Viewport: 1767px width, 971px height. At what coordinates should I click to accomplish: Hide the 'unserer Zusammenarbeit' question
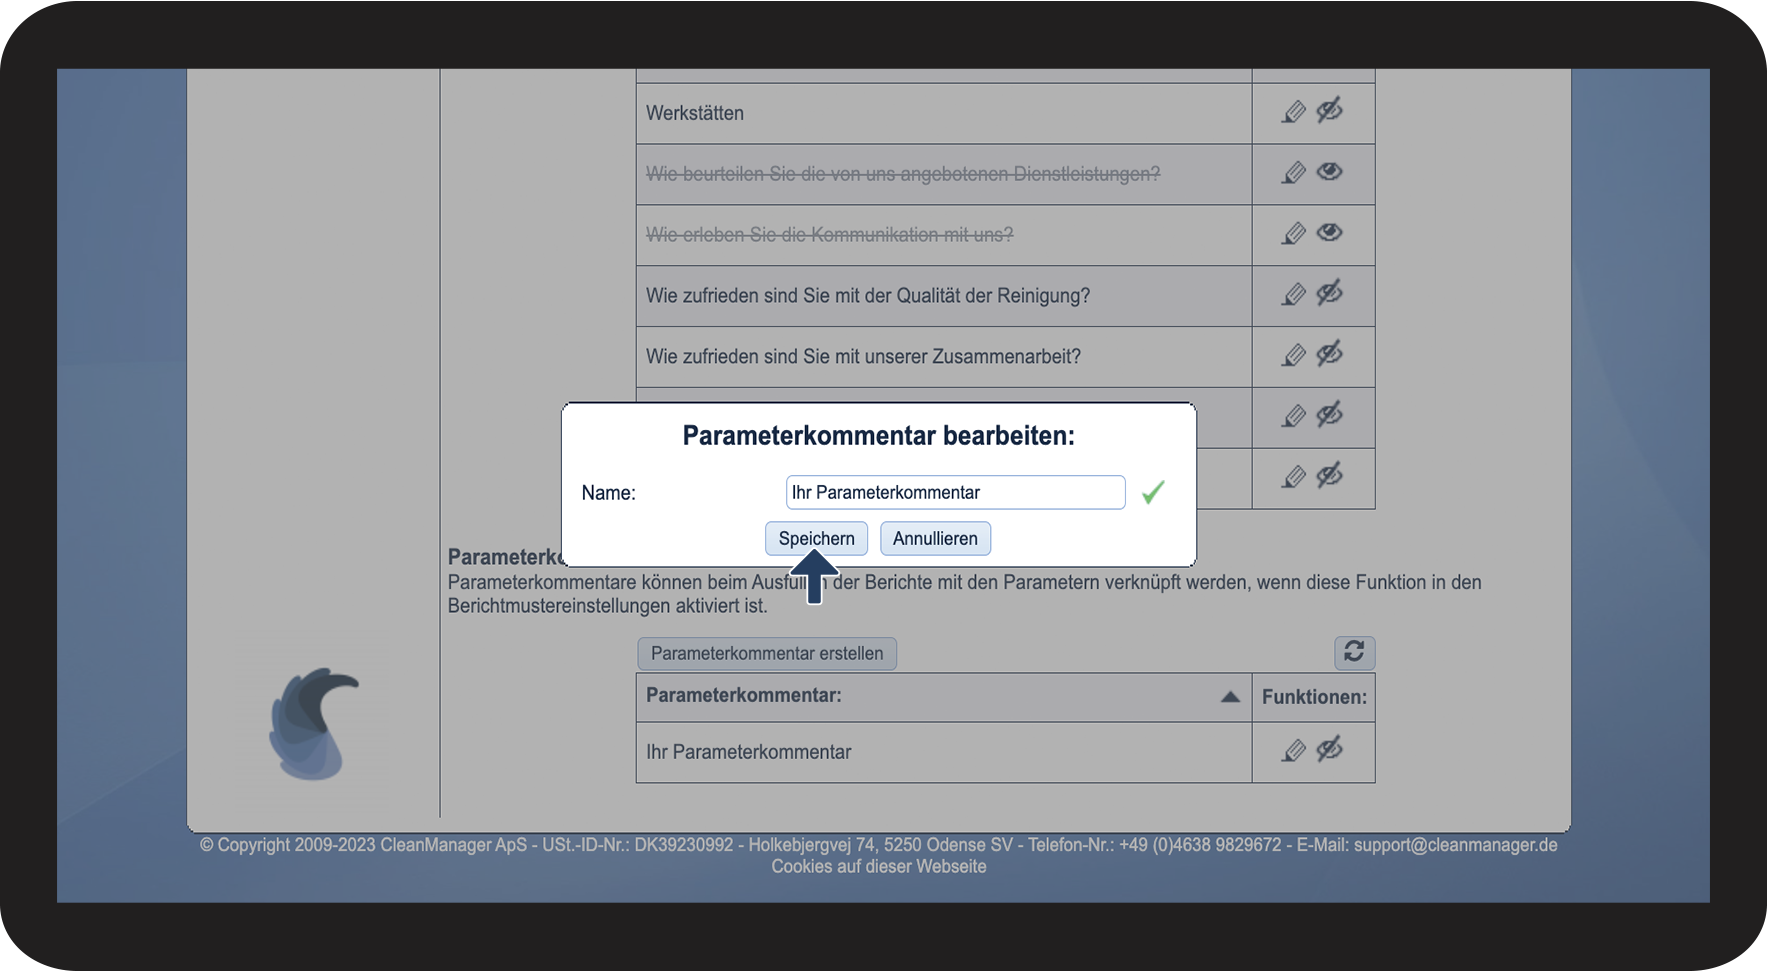[x=1329, y=354]
